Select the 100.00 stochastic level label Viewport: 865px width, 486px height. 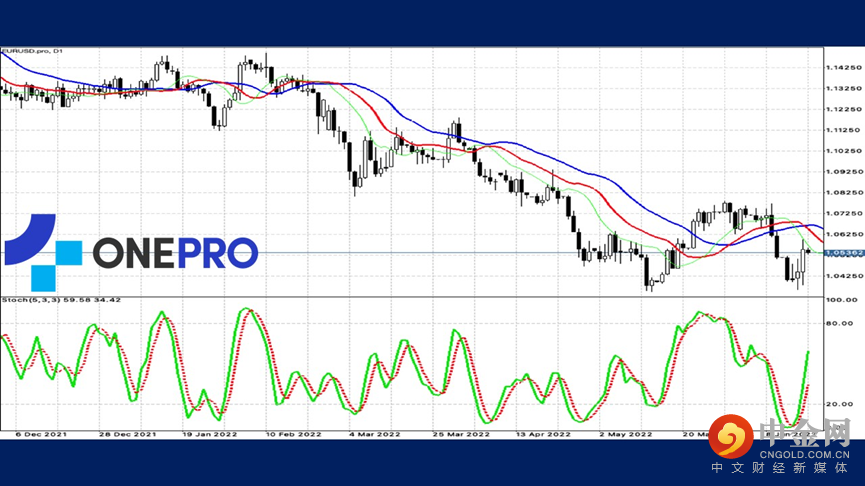[x=841, y=300]
